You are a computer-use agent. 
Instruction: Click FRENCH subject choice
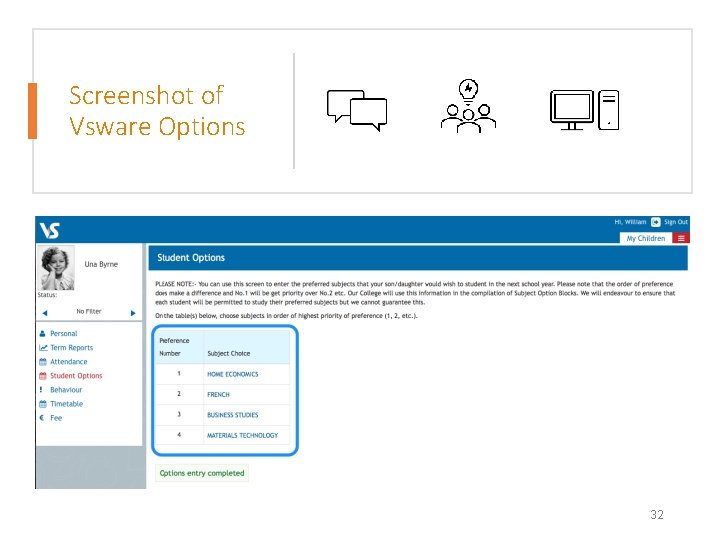(218, 394)
